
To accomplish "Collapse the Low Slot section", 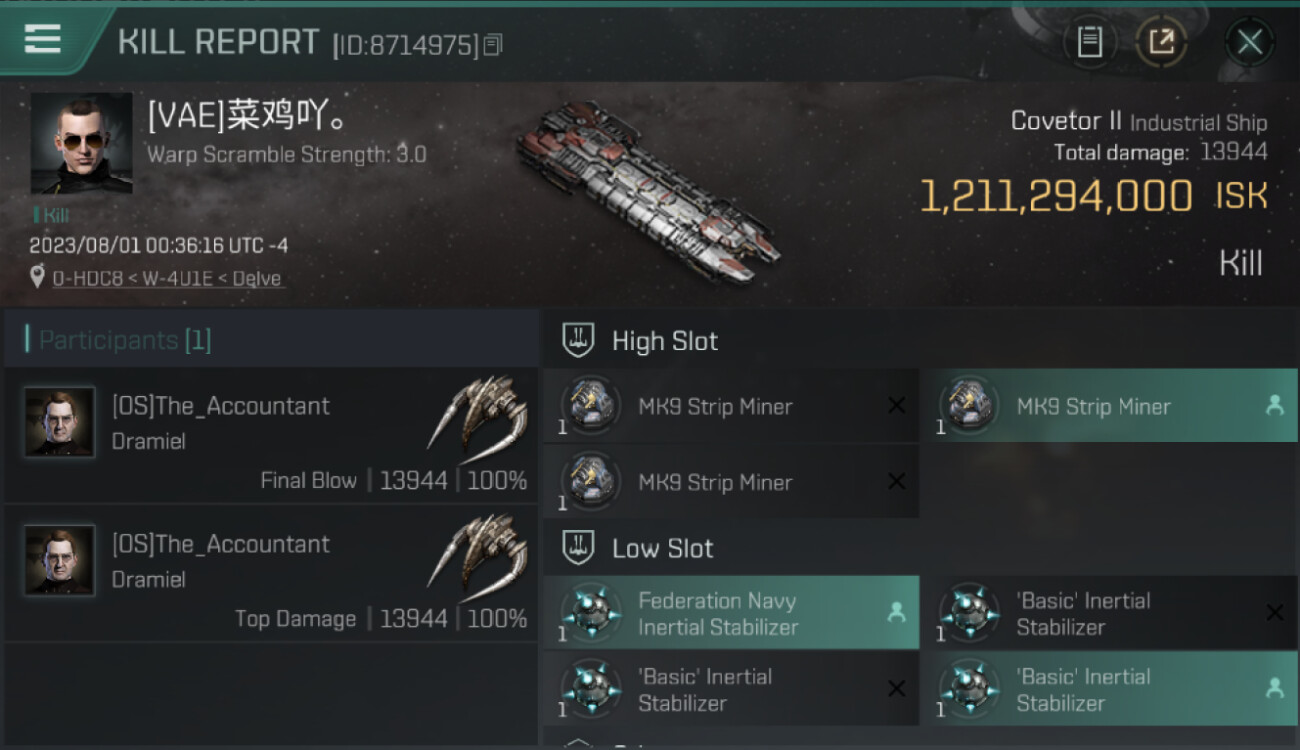I will [578, 548].
